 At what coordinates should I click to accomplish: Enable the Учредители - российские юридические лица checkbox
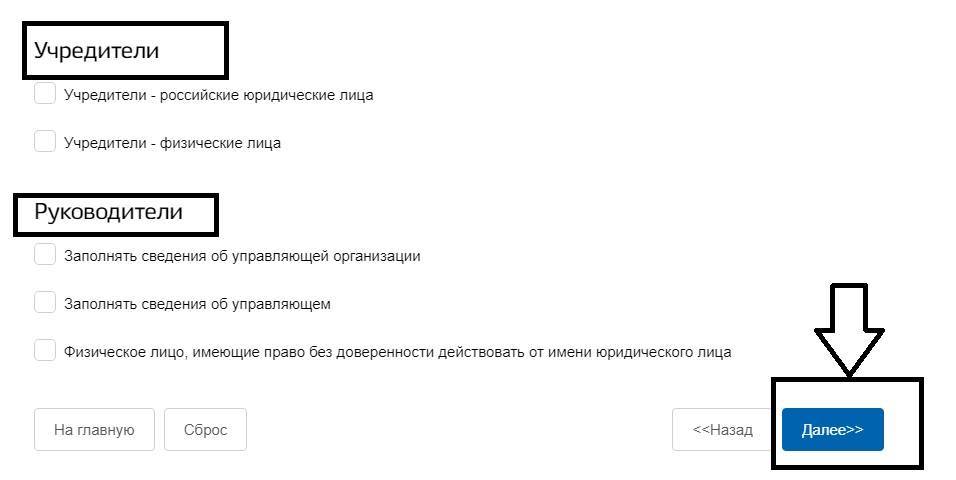[x=45, y=94]
